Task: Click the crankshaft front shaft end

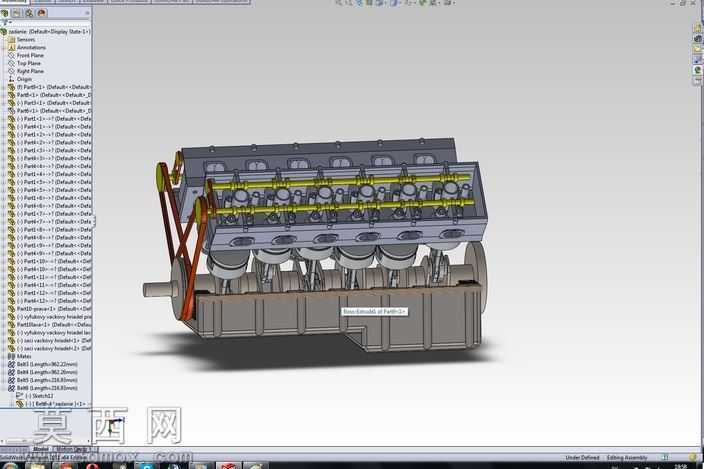Action: coord(157,289)
